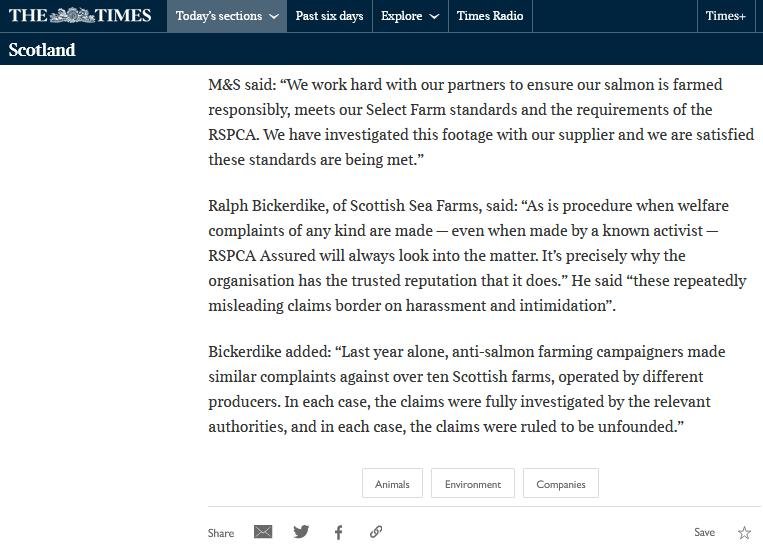Screen dimensions: 763x554
Task: Select the Companies topic tag
Action: coord(561,484)
